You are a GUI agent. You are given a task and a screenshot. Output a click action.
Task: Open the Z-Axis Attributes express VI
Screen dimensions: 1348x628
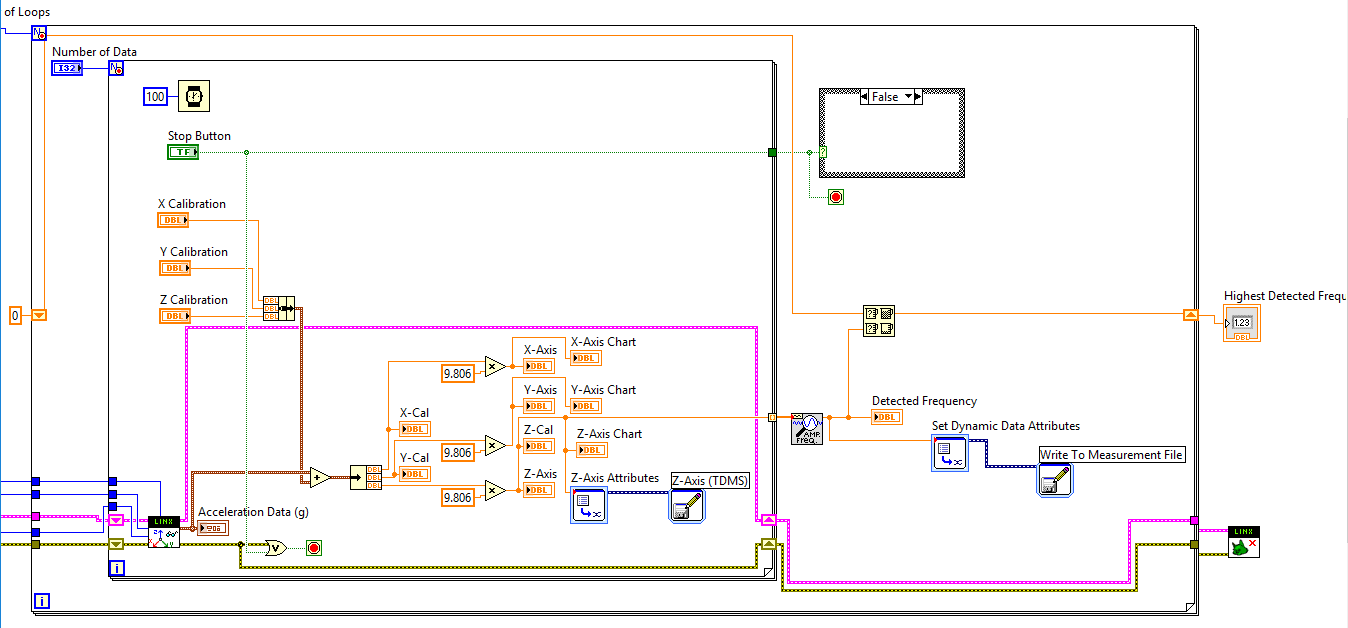(588, 506)
